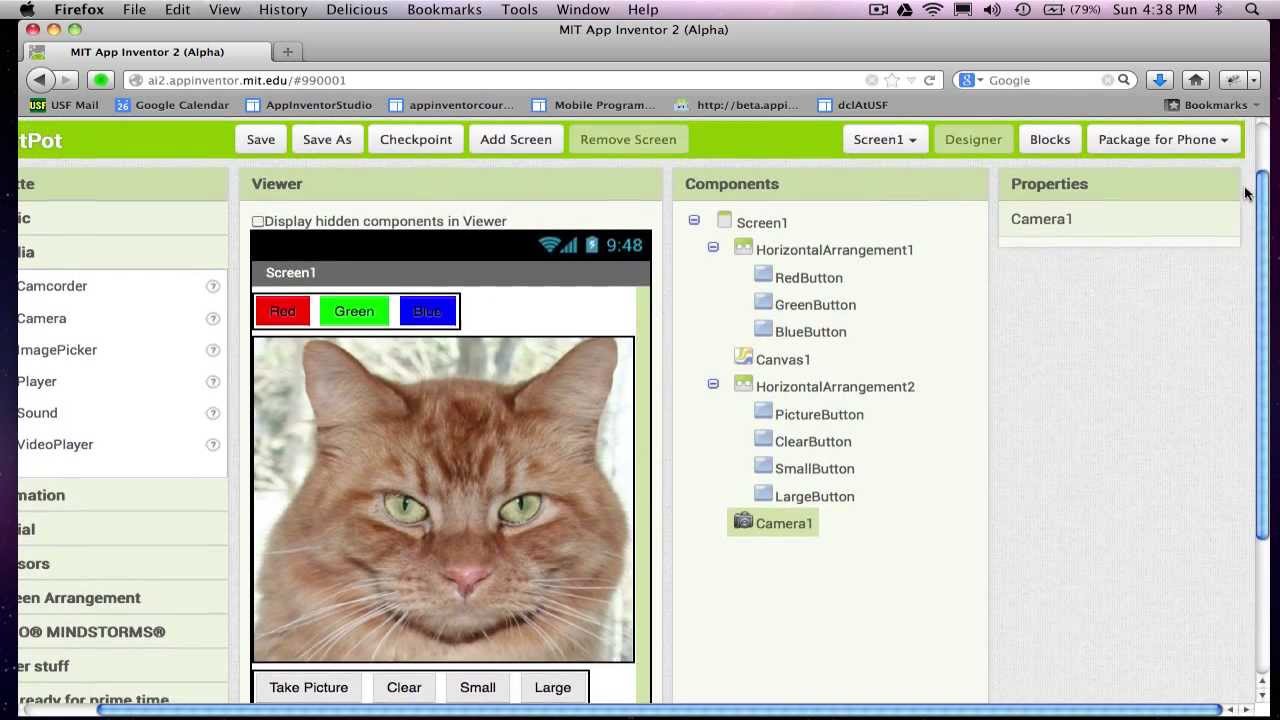This screenshot has width=1280, height=720.
Task: Collapse the Screen1 tree node
Action: (x=694, y=220)
